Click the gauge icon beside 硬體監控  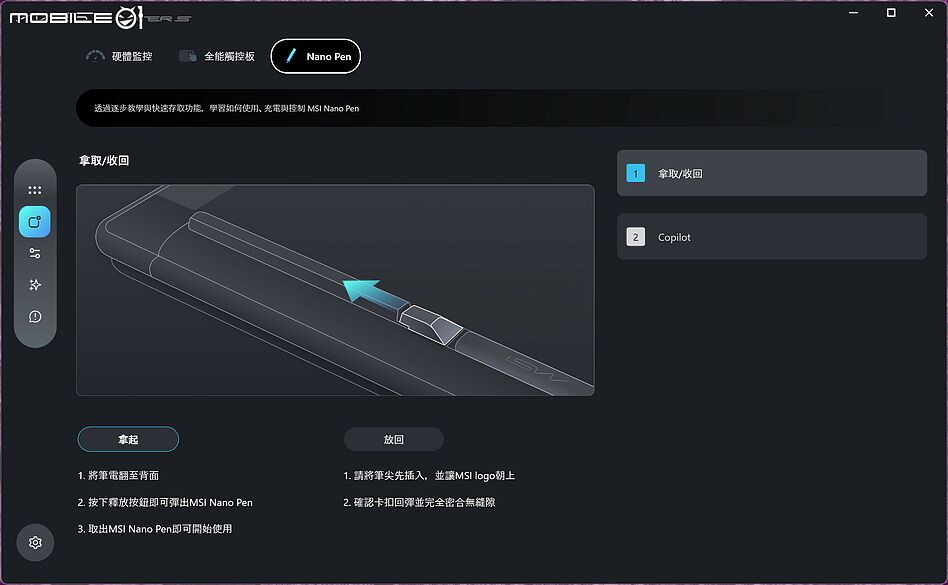point(97,57)
